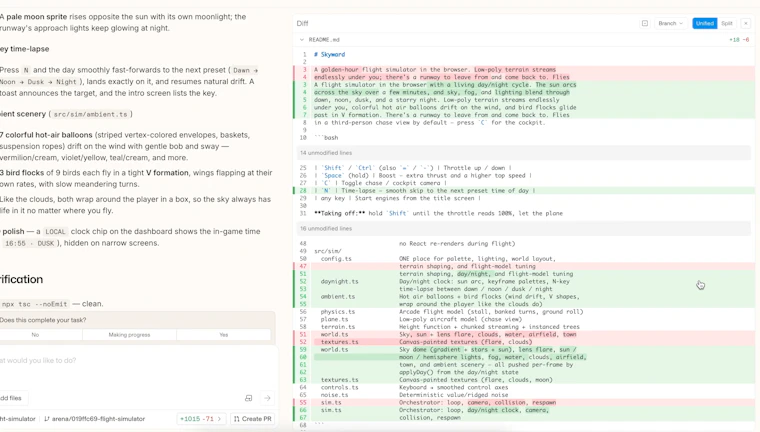The width and height of the screenshot is (760, 432).
Task: Click the Create PR button
Action: click(x=253, y=418)
